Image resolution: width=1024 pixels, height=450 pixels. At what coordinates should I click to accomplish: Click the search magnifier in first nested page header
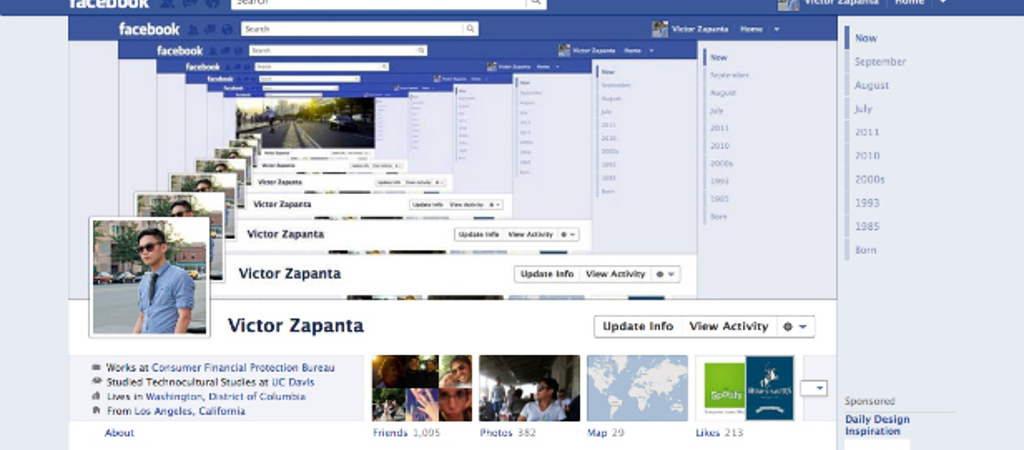470,29
